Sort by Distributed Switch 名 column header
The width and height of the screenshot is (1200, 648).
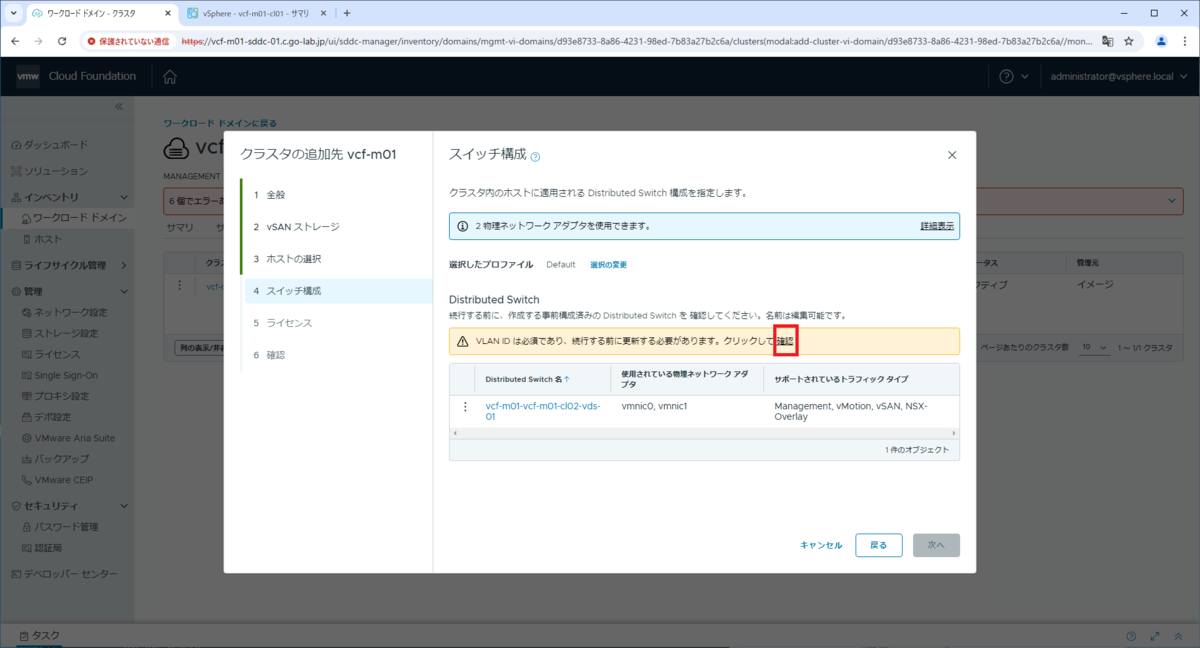529,380
